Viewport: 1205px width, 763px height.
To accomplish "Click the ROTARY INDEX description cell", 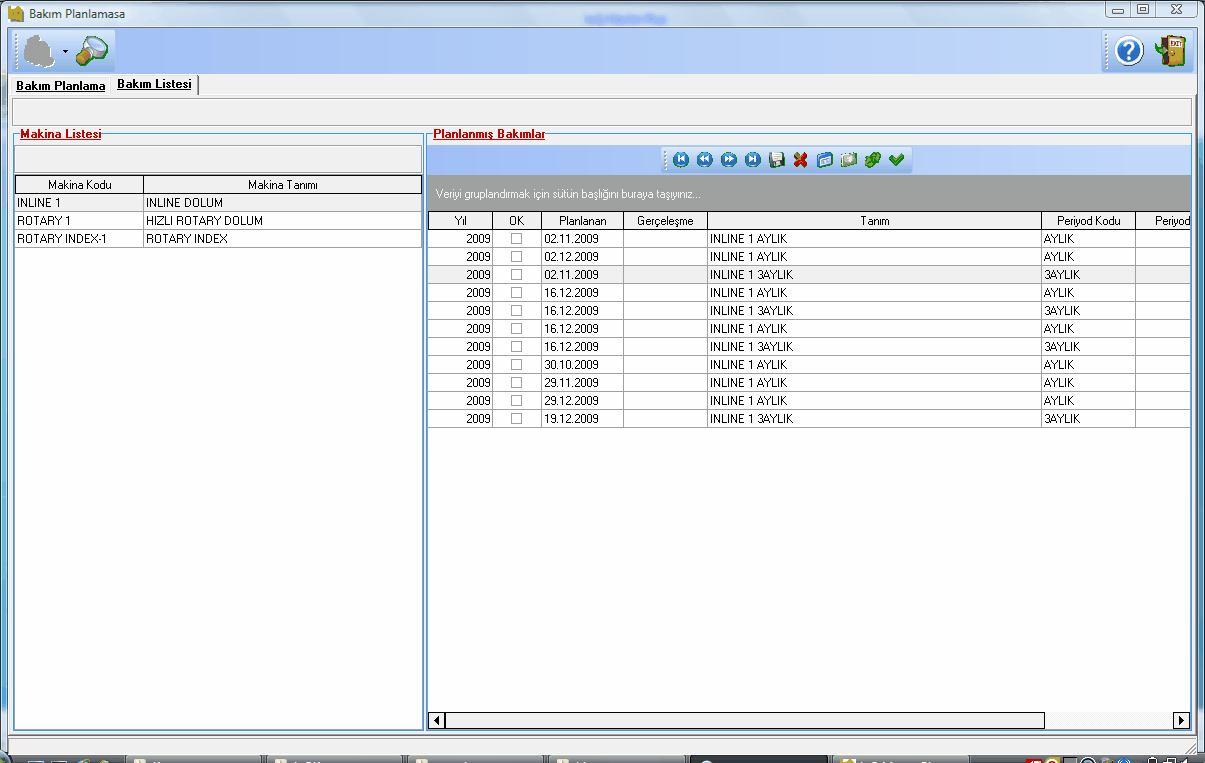I will [x=282, y=239].
